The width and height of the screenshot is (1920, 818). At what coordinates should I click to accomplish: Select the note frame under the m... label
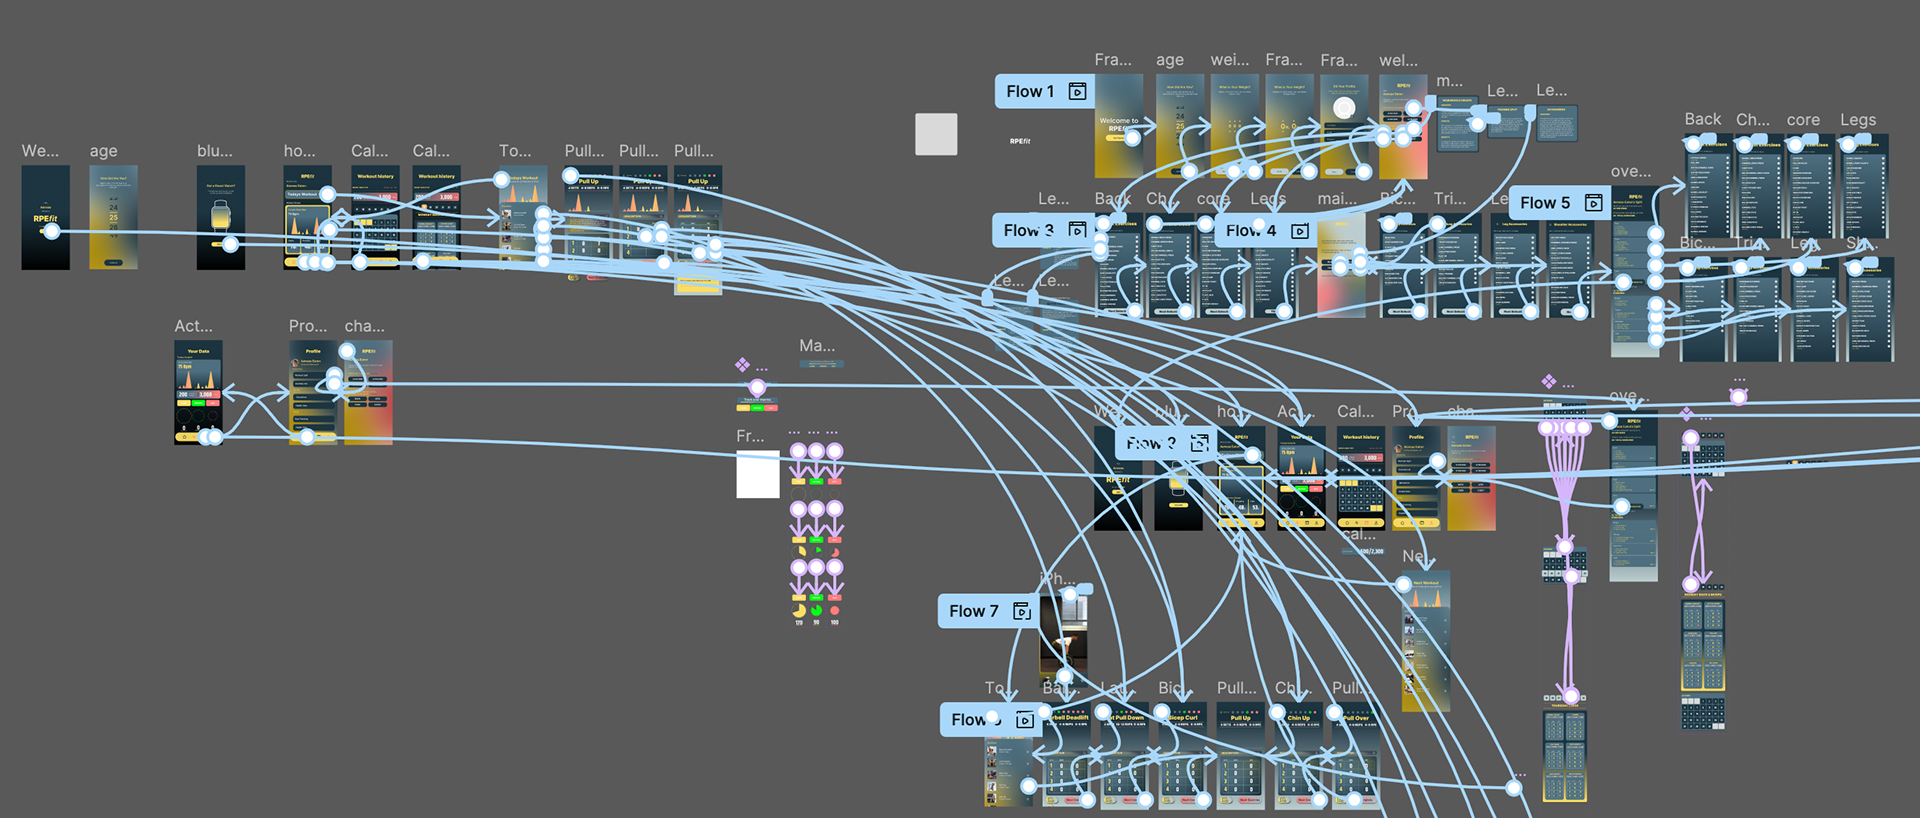pyautogui.click(x=1457, y=123)
